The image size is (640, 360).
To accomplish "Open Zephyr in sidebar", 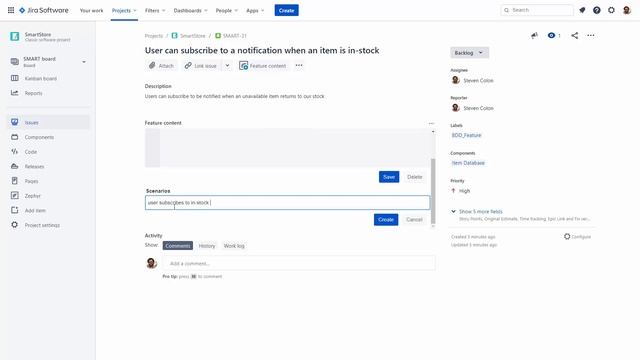I will pyautogui.click(x=48, y=196).
